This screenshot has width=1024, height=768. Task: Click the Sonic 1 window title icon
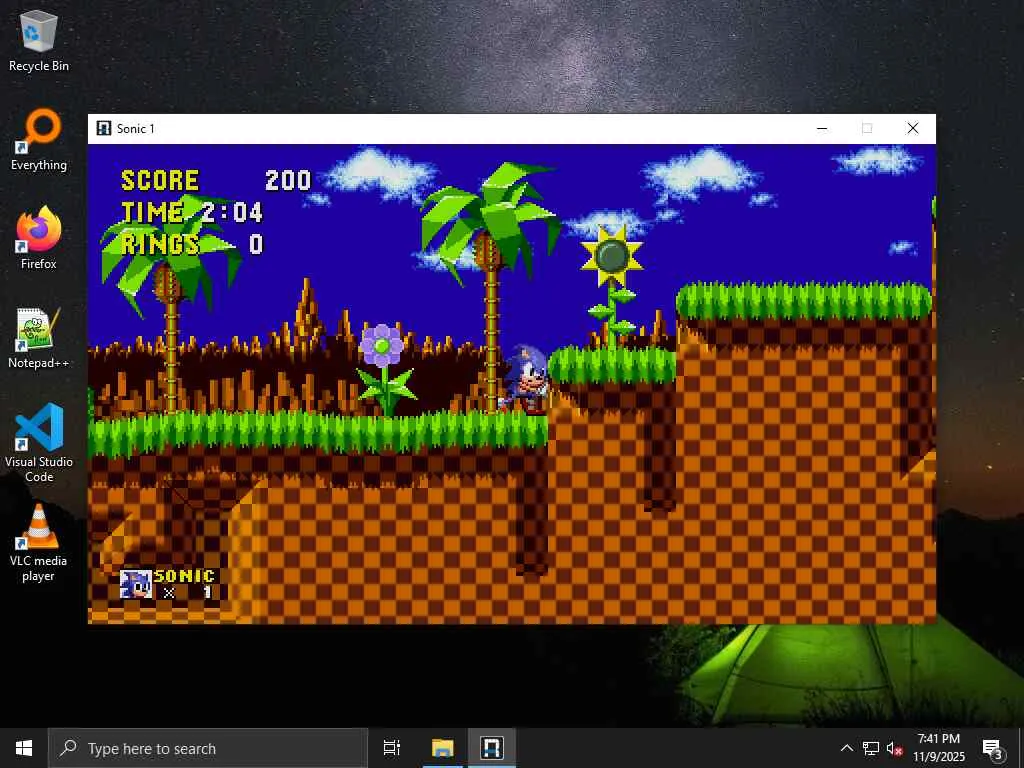(103, 128)
